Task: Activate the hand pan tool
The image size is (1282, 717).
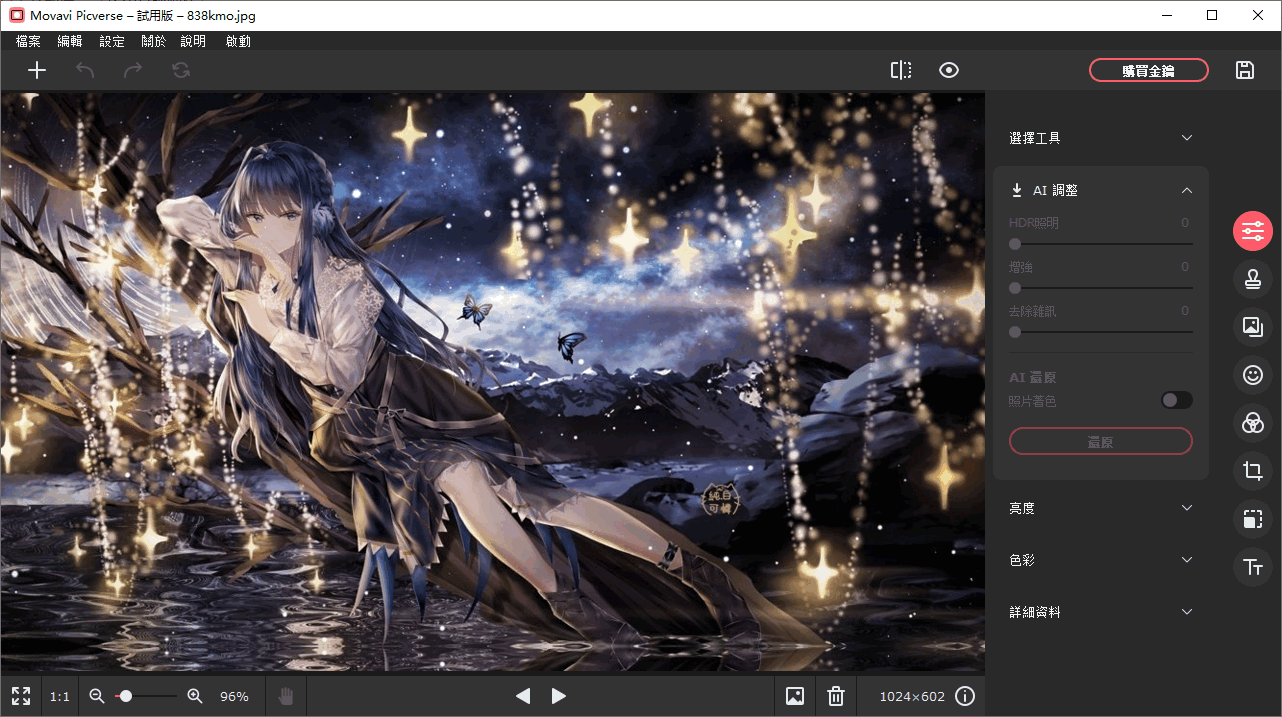Action: point(286,696)
